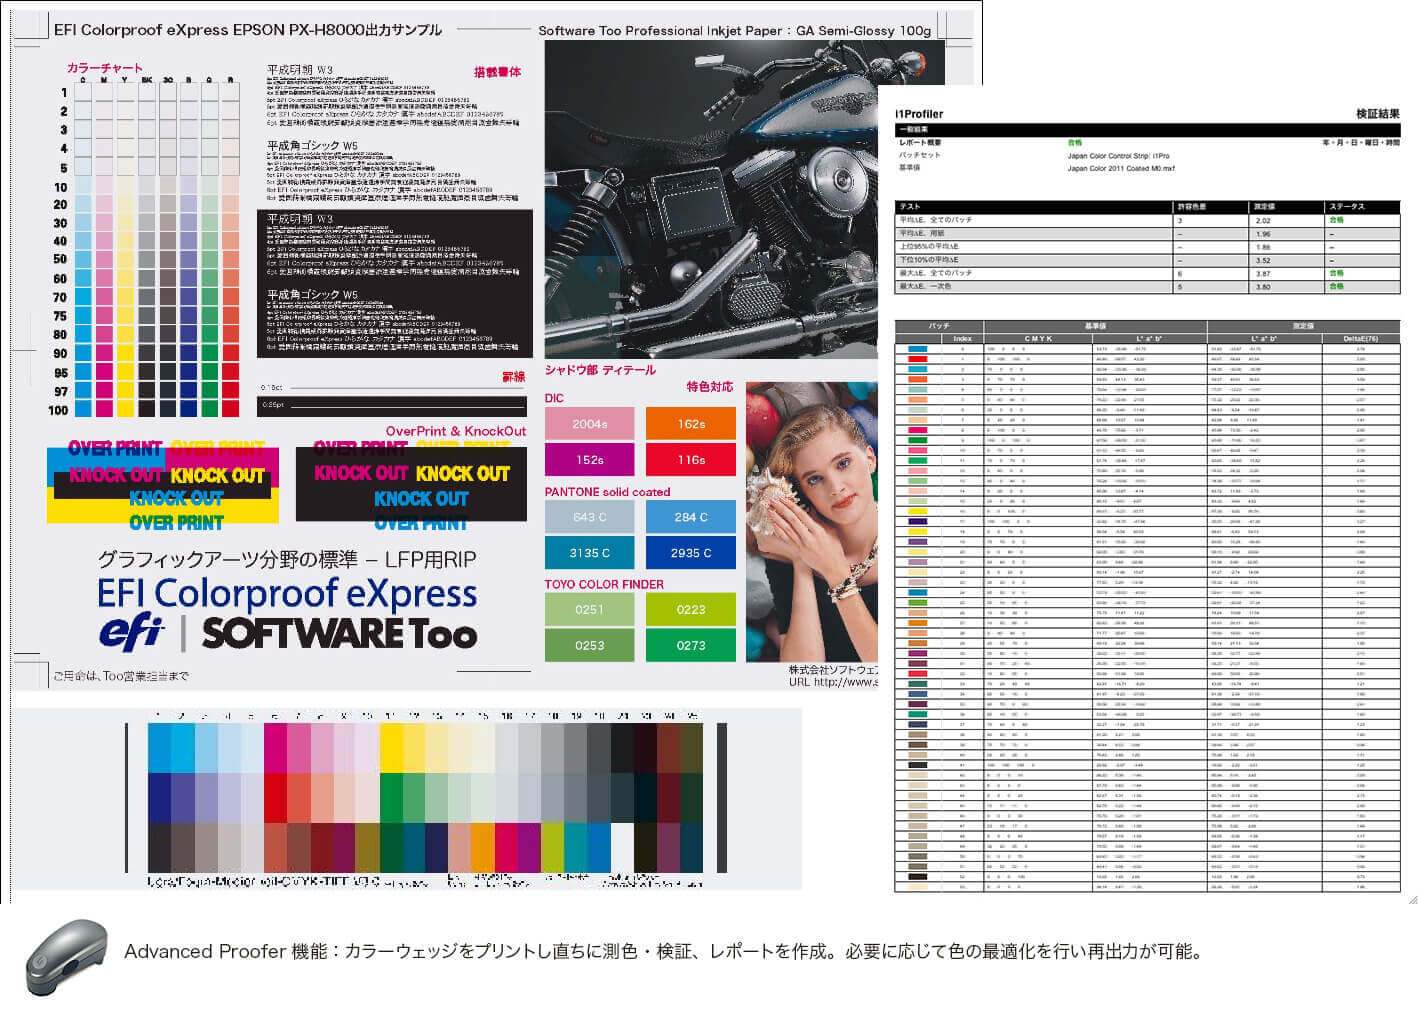Image resolution: width=1418 pixels, height=1021 pixels.
Task: Click the 'EFI Colorproof eXpress EPSON PX-H8000出力サンプル' header
Action: tap(248, 30)
